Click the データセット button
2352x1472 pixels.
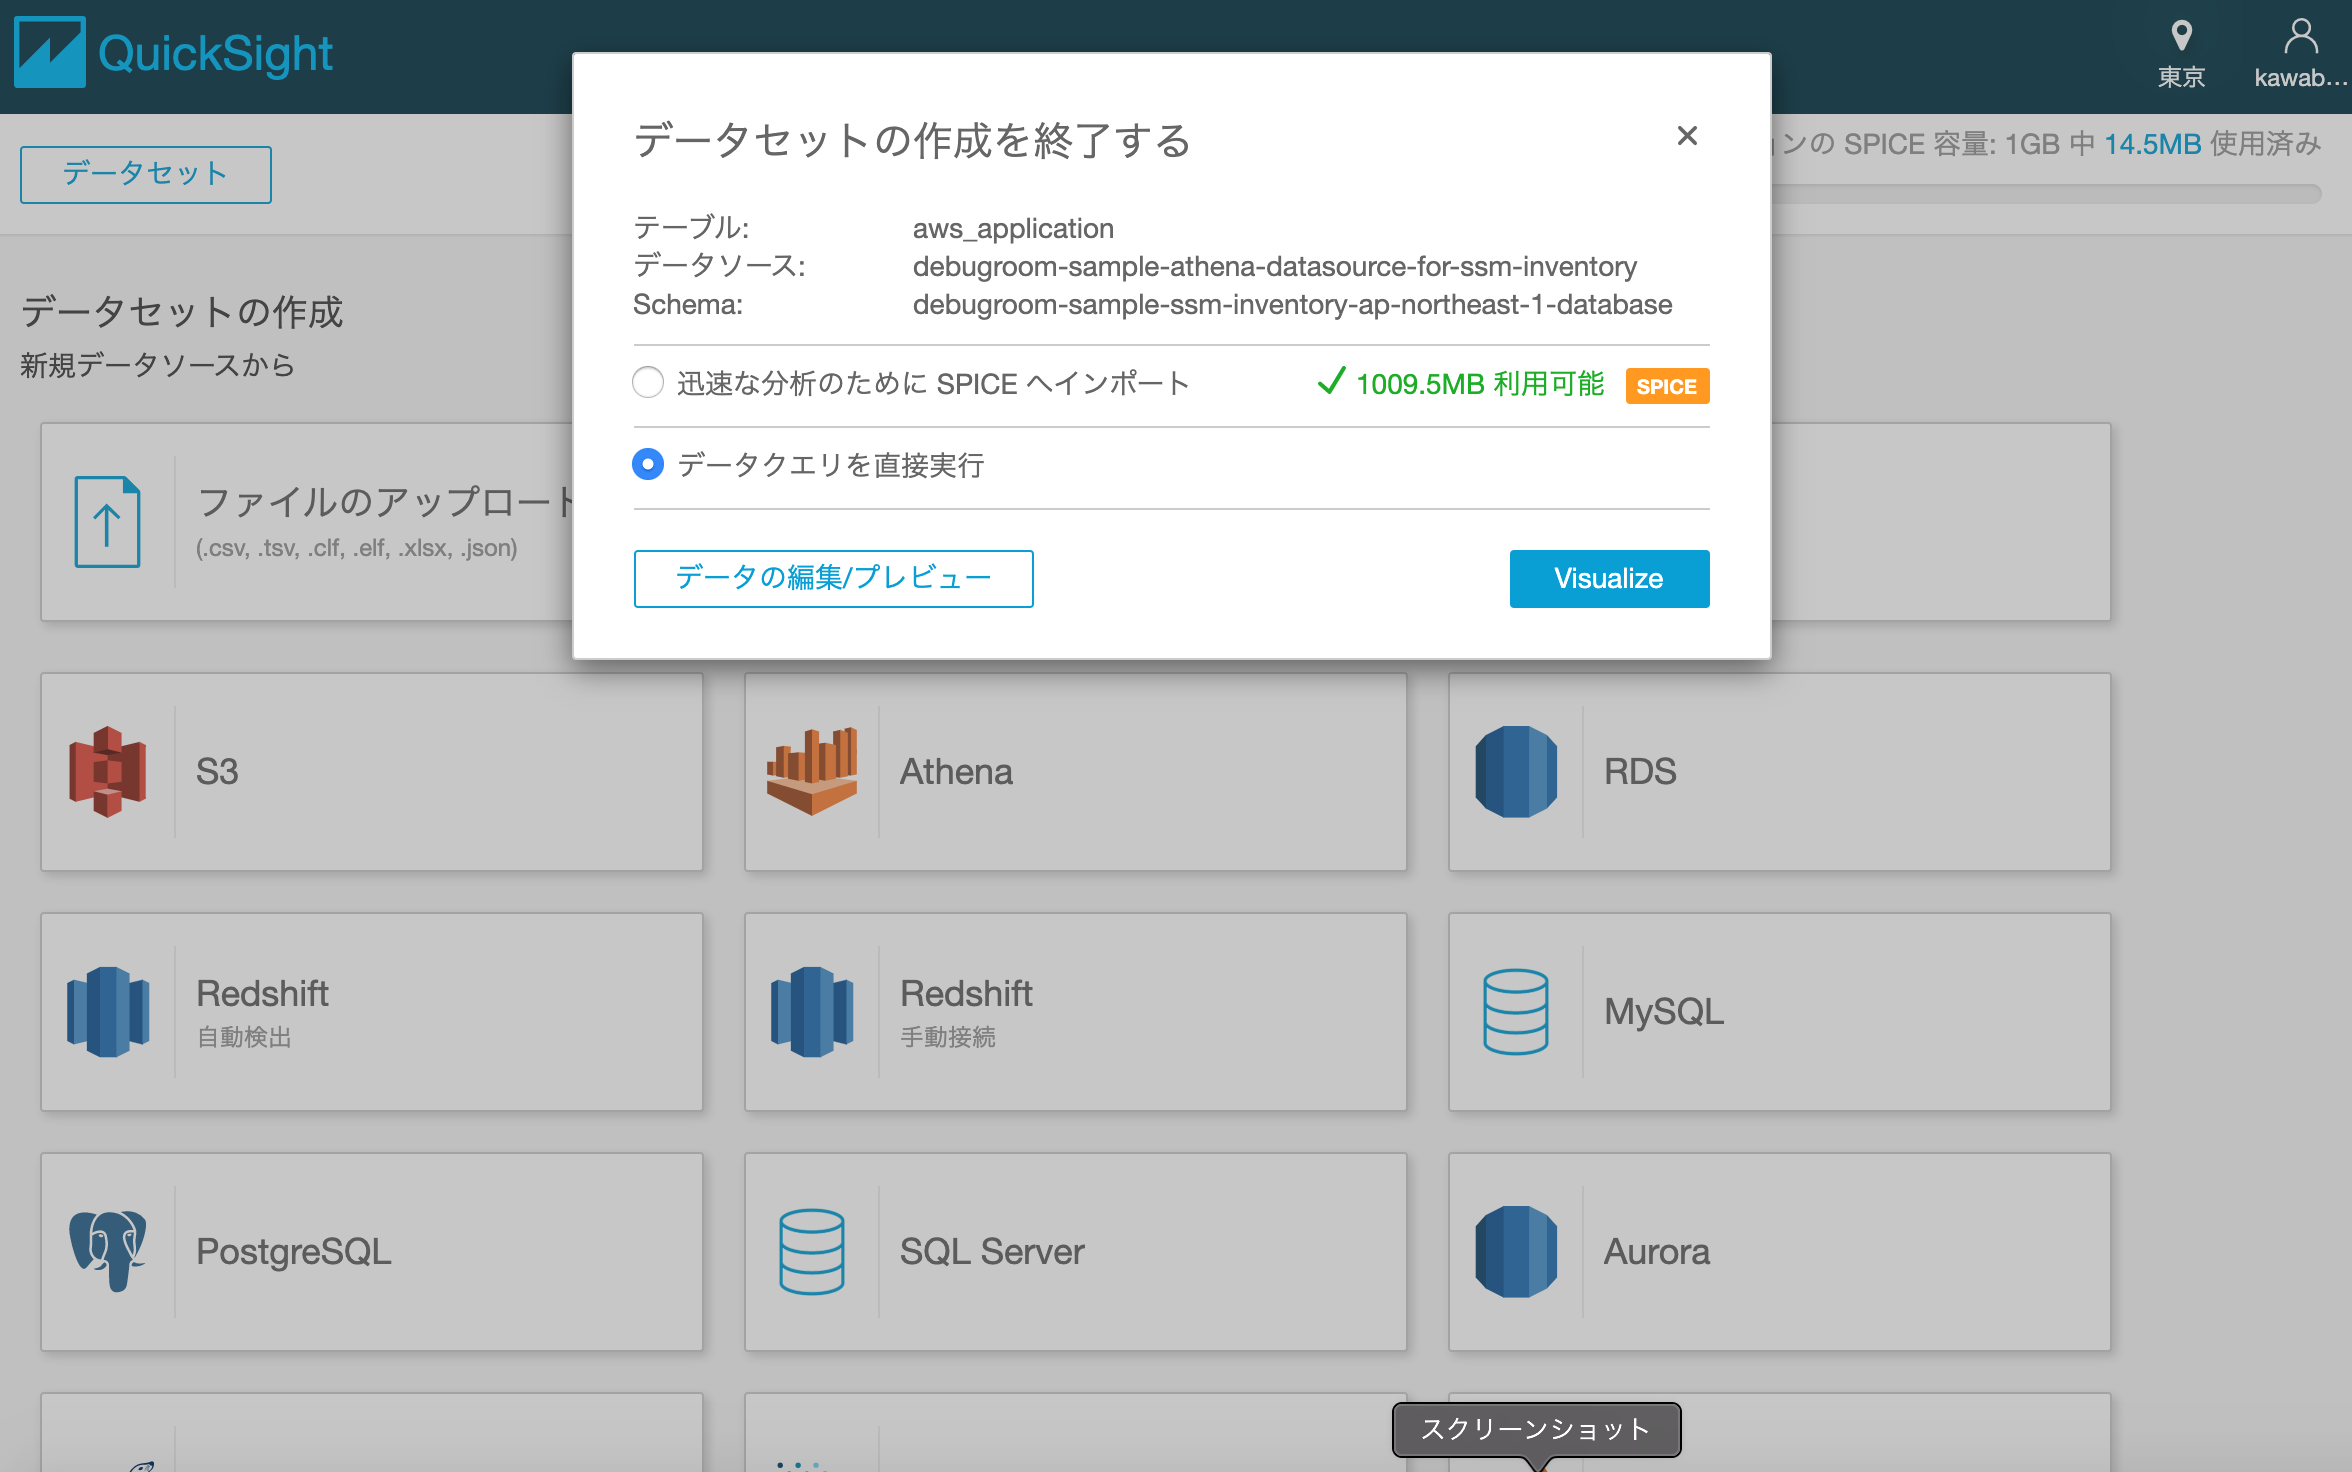pos(146,174)
